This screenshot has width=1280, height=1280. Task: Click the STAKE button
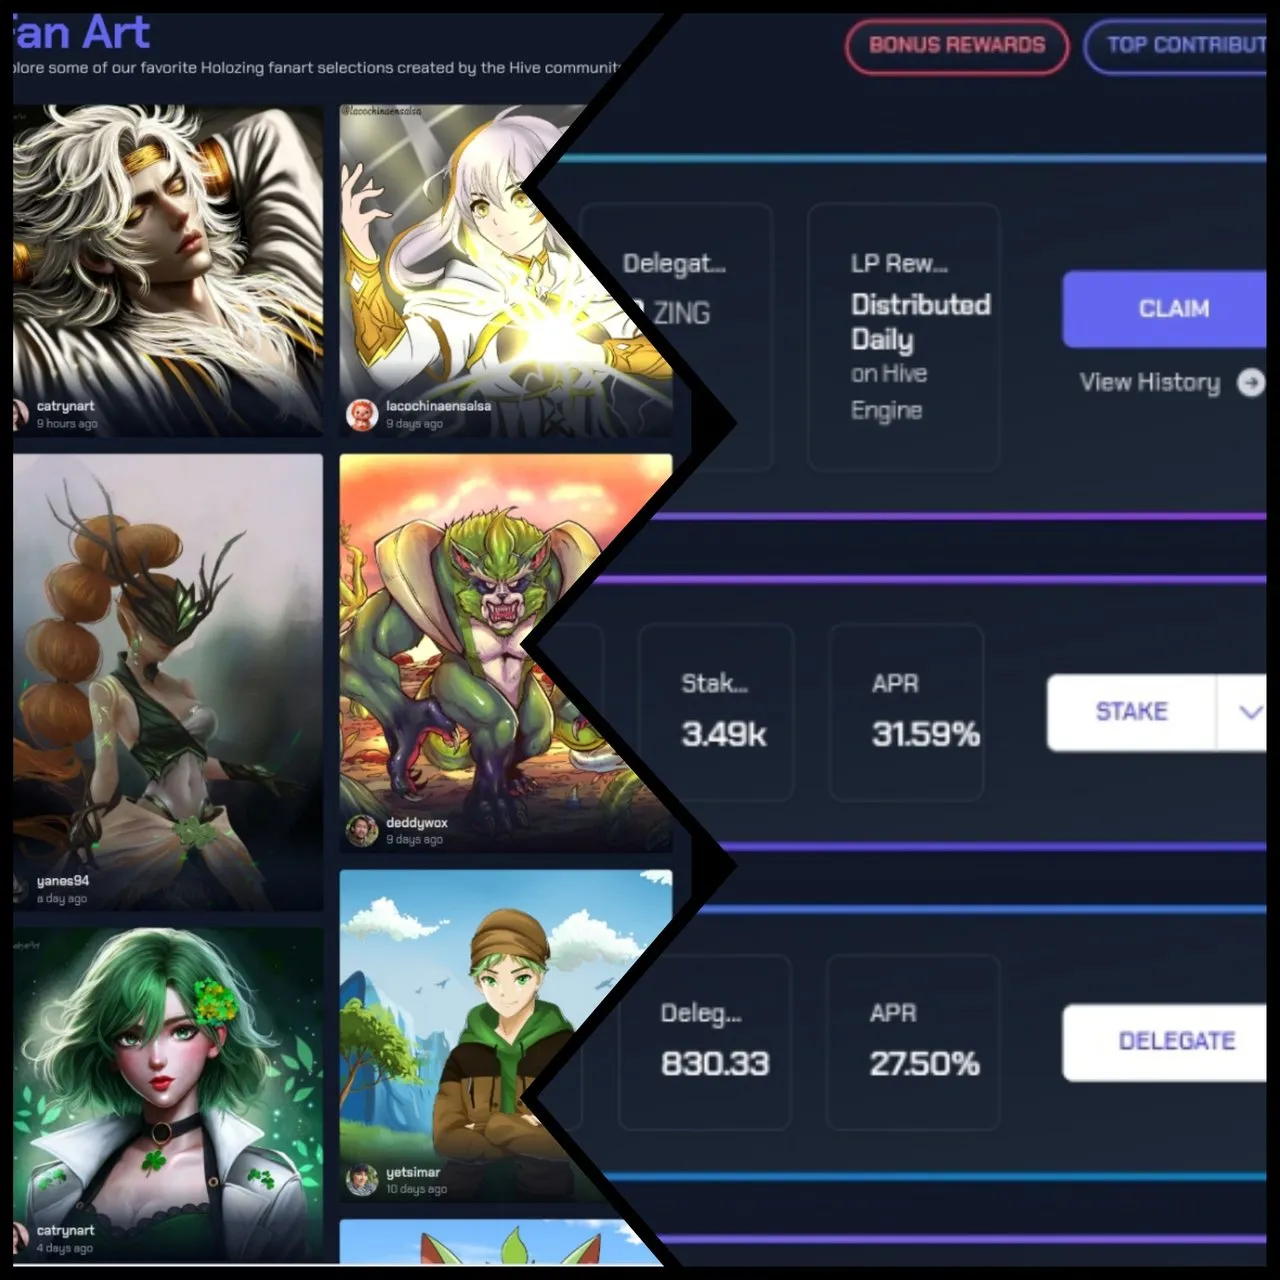1131,712
